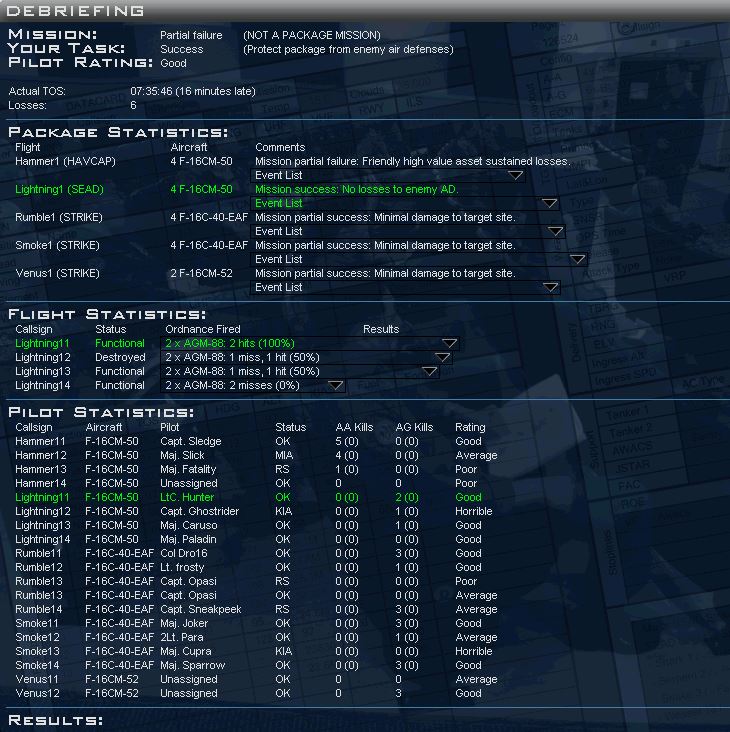The height and width of the screenshot is (732, 730).
Task: Select pilot Lt. frosty
Action: 182,568
